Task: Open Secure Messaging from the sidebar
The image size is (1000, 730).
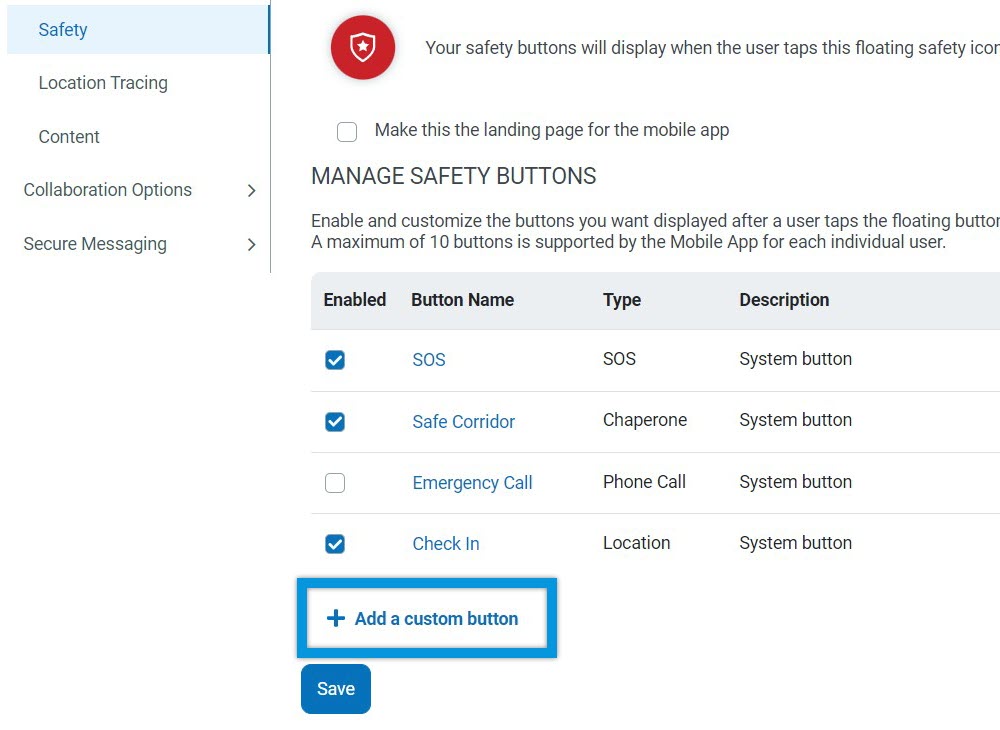Action: [95, 244]
